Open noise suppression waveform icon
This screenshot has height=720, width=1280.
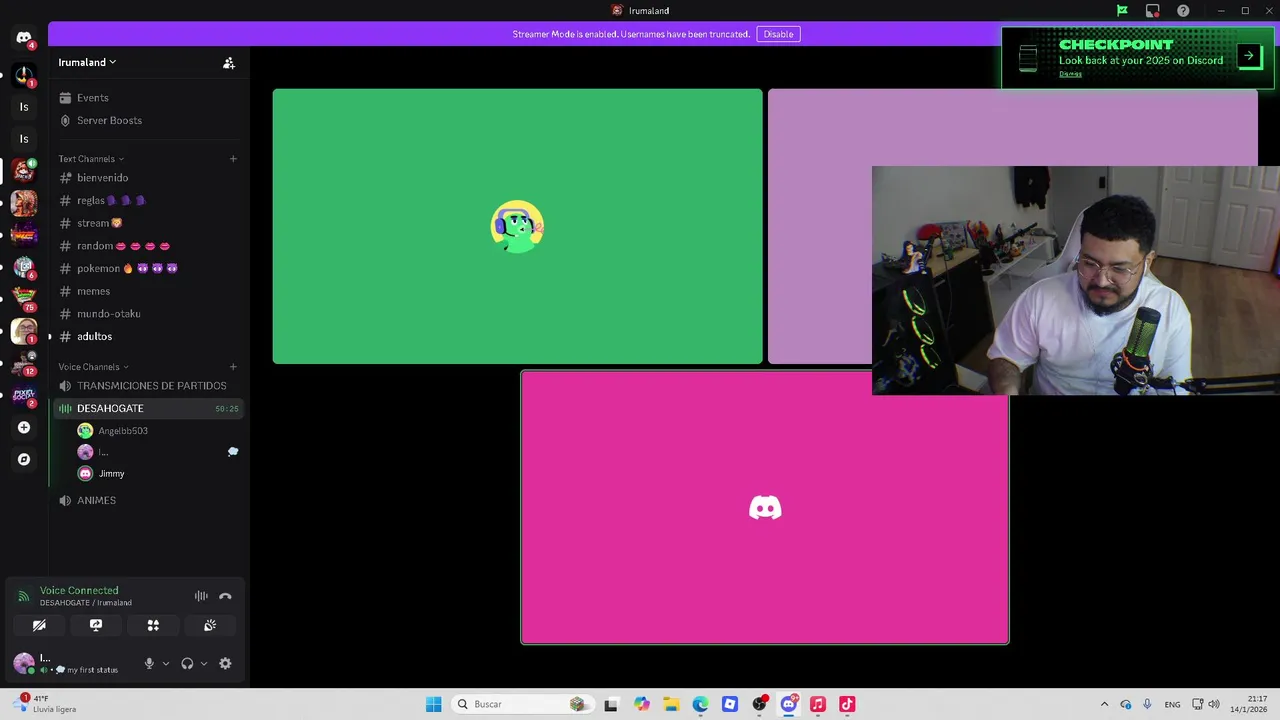[x=201, y=596]
